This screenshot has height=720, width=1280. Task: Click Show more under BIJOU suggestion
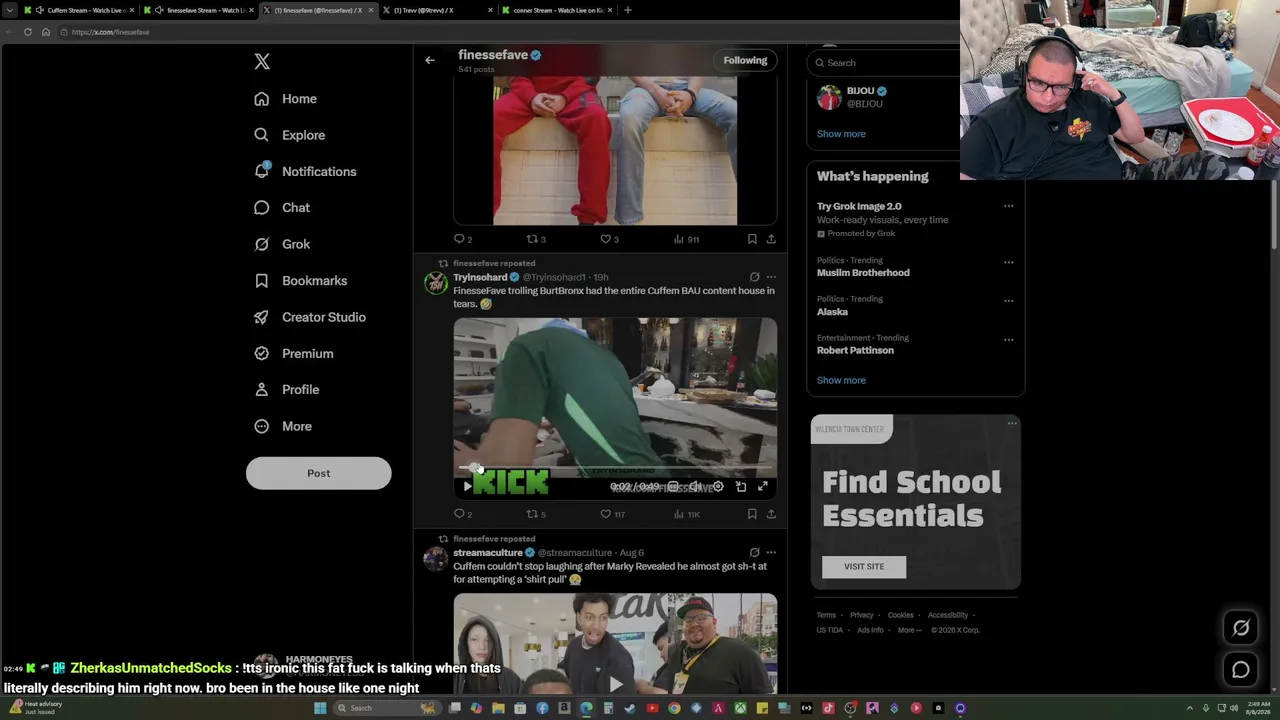click(x=841, y=134)
